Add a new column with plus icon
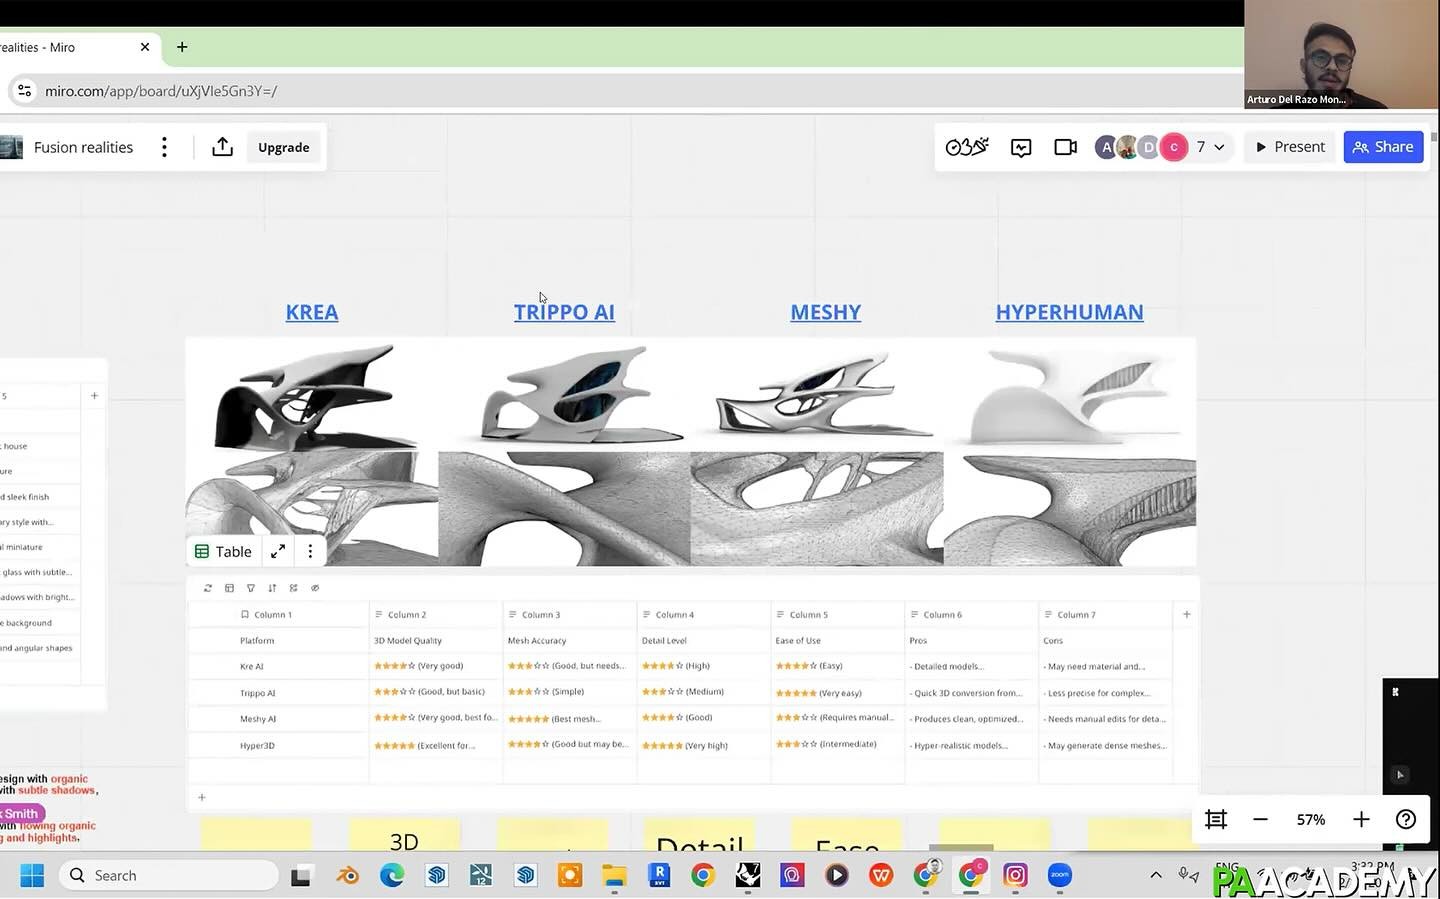 click(1187, 615)
